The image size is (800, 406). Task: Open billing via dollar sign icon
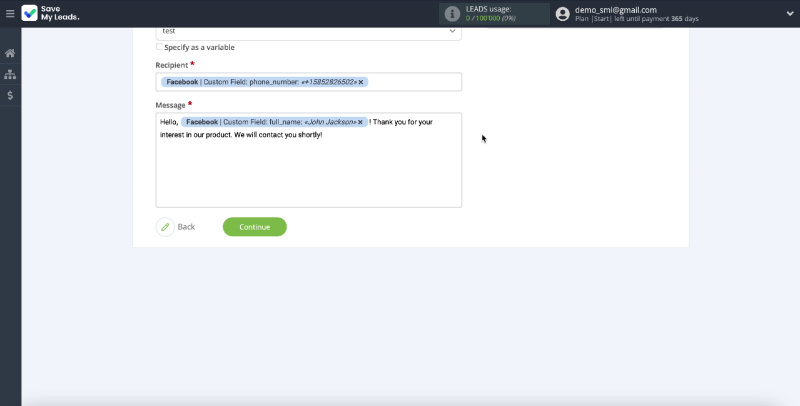pyautogui.click(x=10, y=96)
